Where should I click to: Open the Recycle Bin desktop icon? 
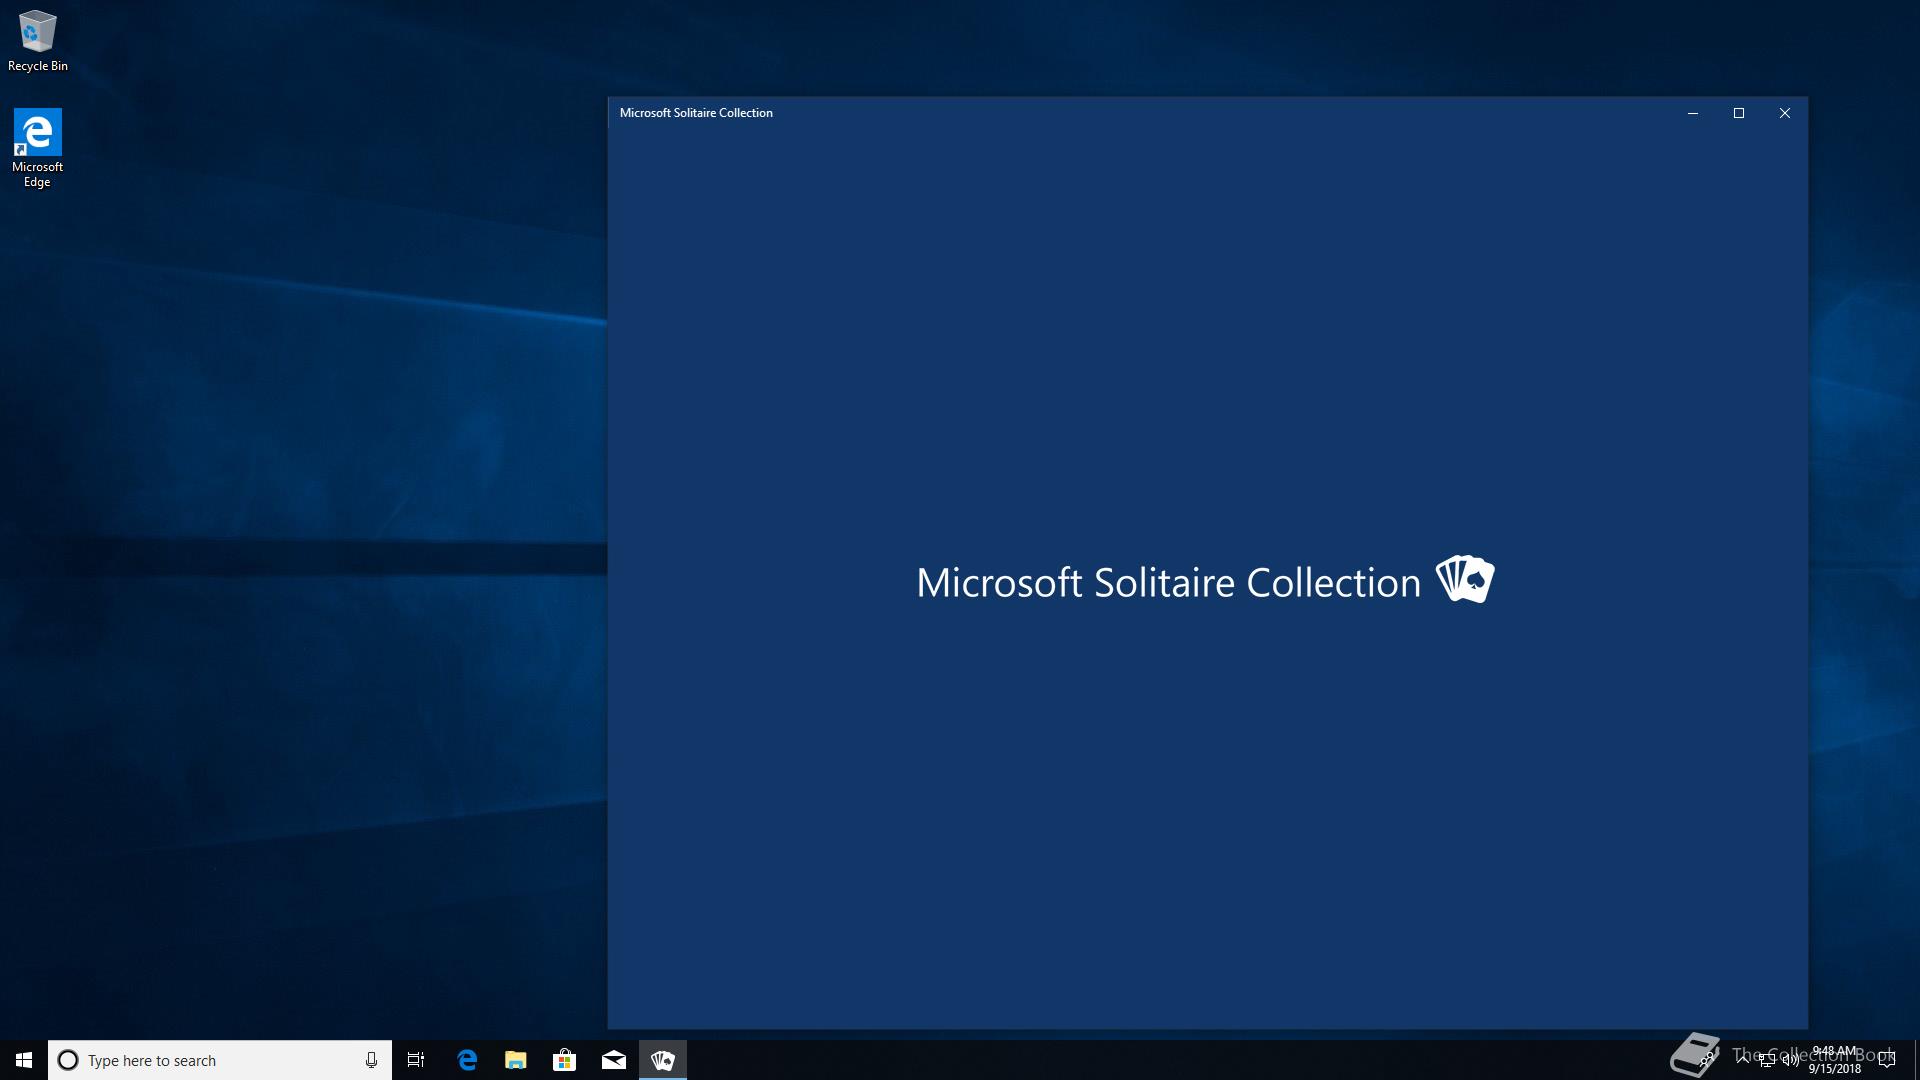(38, 41)
